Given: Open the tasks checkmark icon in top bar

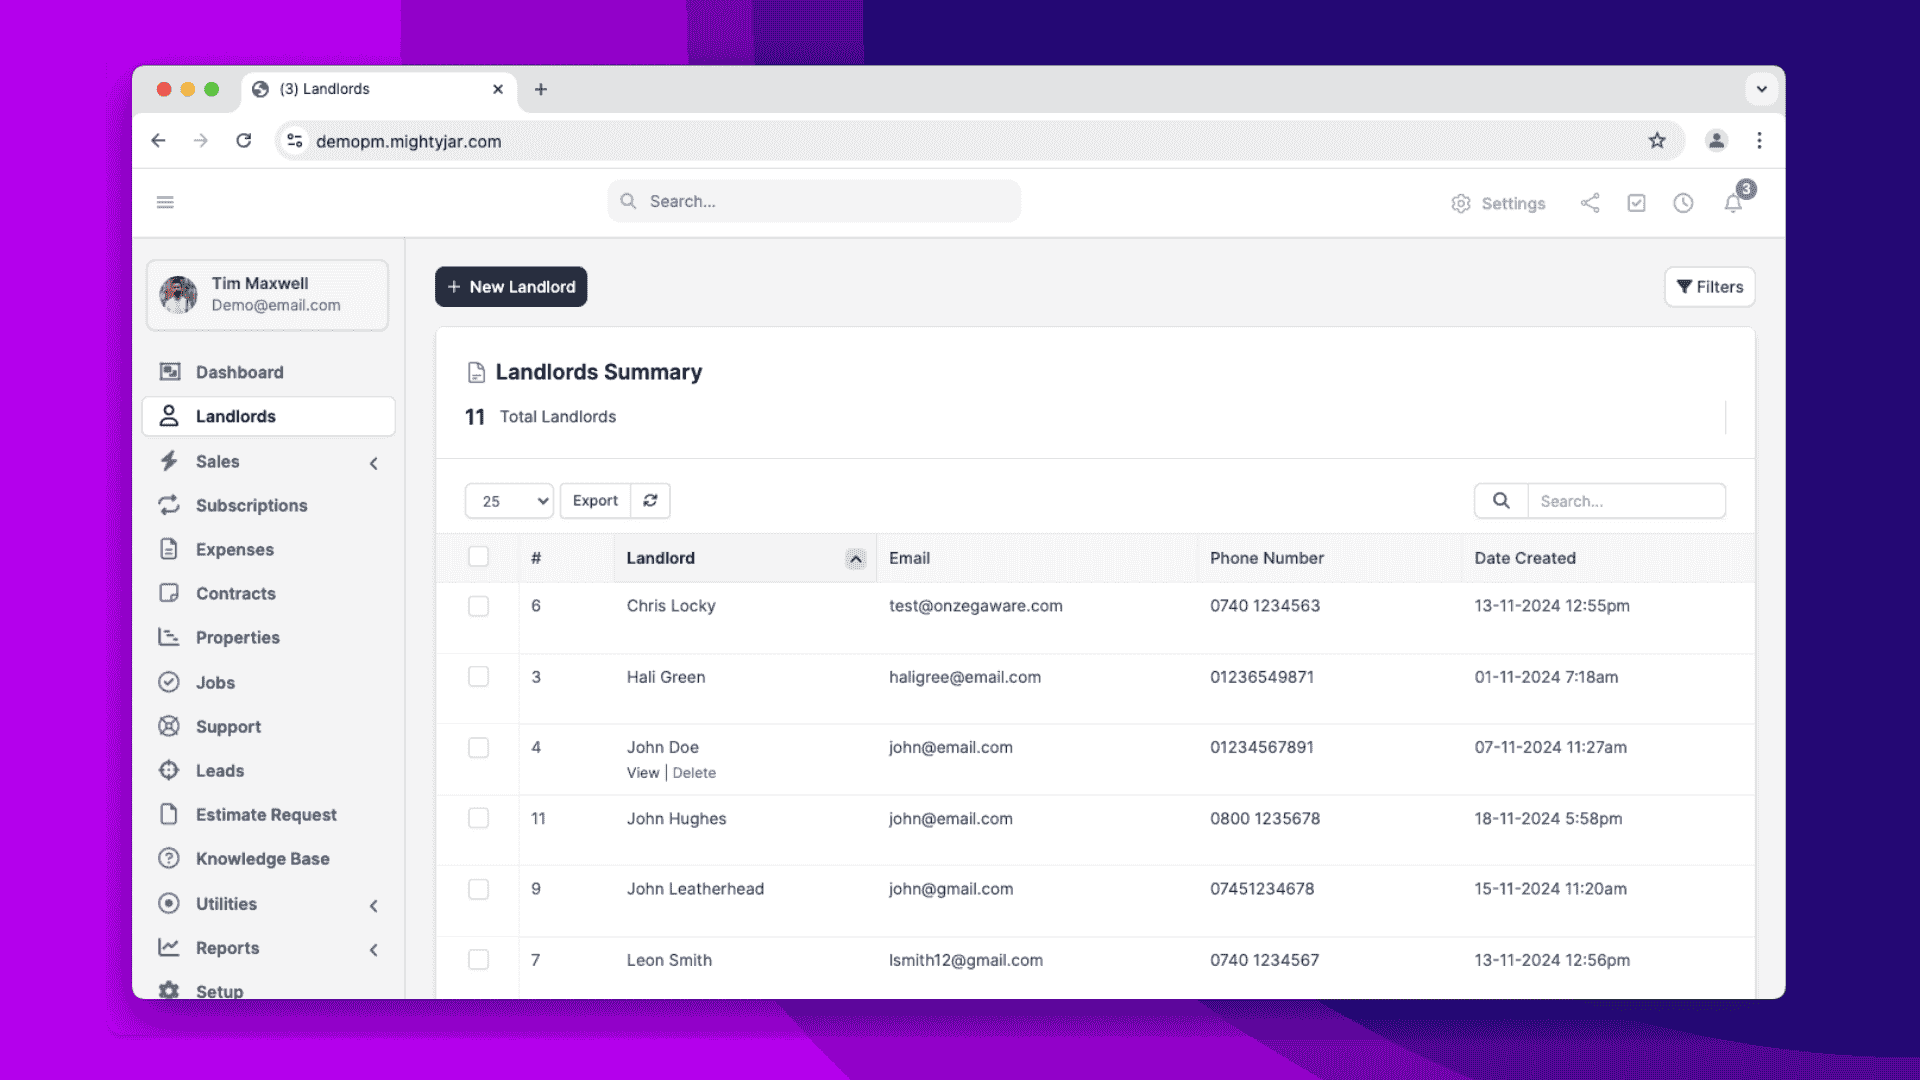Looking at the screenshot, I should tap(1636, 203).
